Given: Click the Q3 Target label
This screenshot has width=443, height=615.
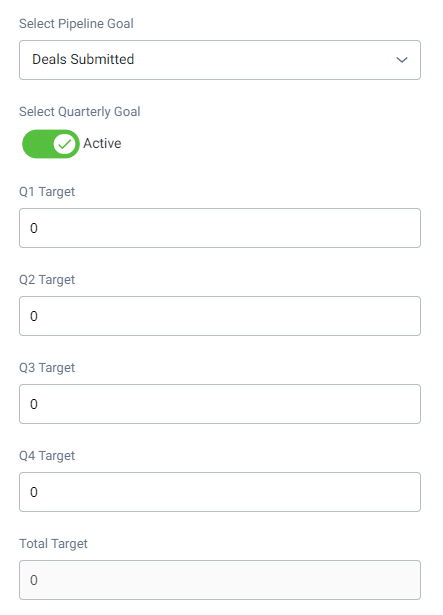Looking at the screenshot, I should [x=47, y=368].
